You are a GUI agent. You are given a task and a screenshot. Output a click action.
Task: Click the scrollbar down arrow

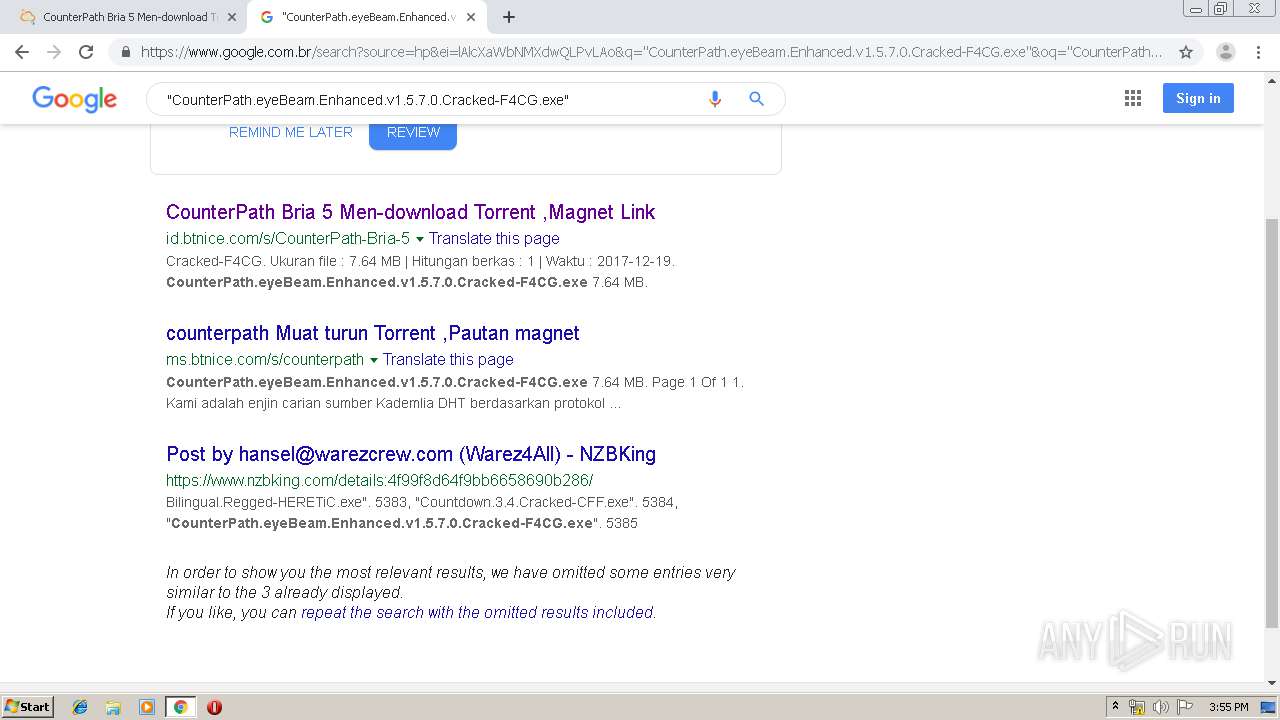[x=1272, y=683]
